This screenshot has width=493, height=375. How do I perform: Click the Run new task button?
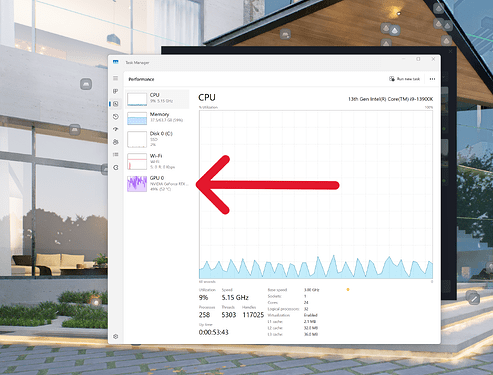pos(404,79)
